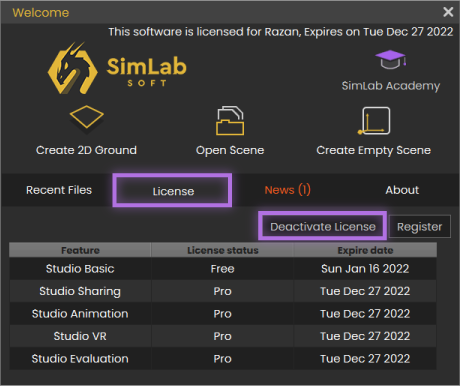Click the Create Empty Scene label

point(373,150)
